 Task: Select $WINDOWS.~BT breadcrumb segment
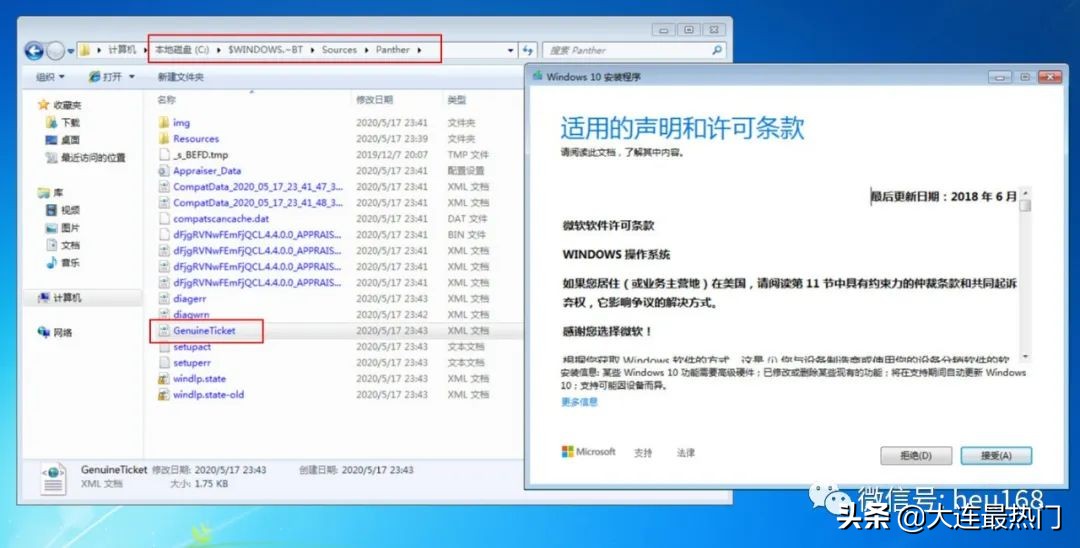(265, 50)
